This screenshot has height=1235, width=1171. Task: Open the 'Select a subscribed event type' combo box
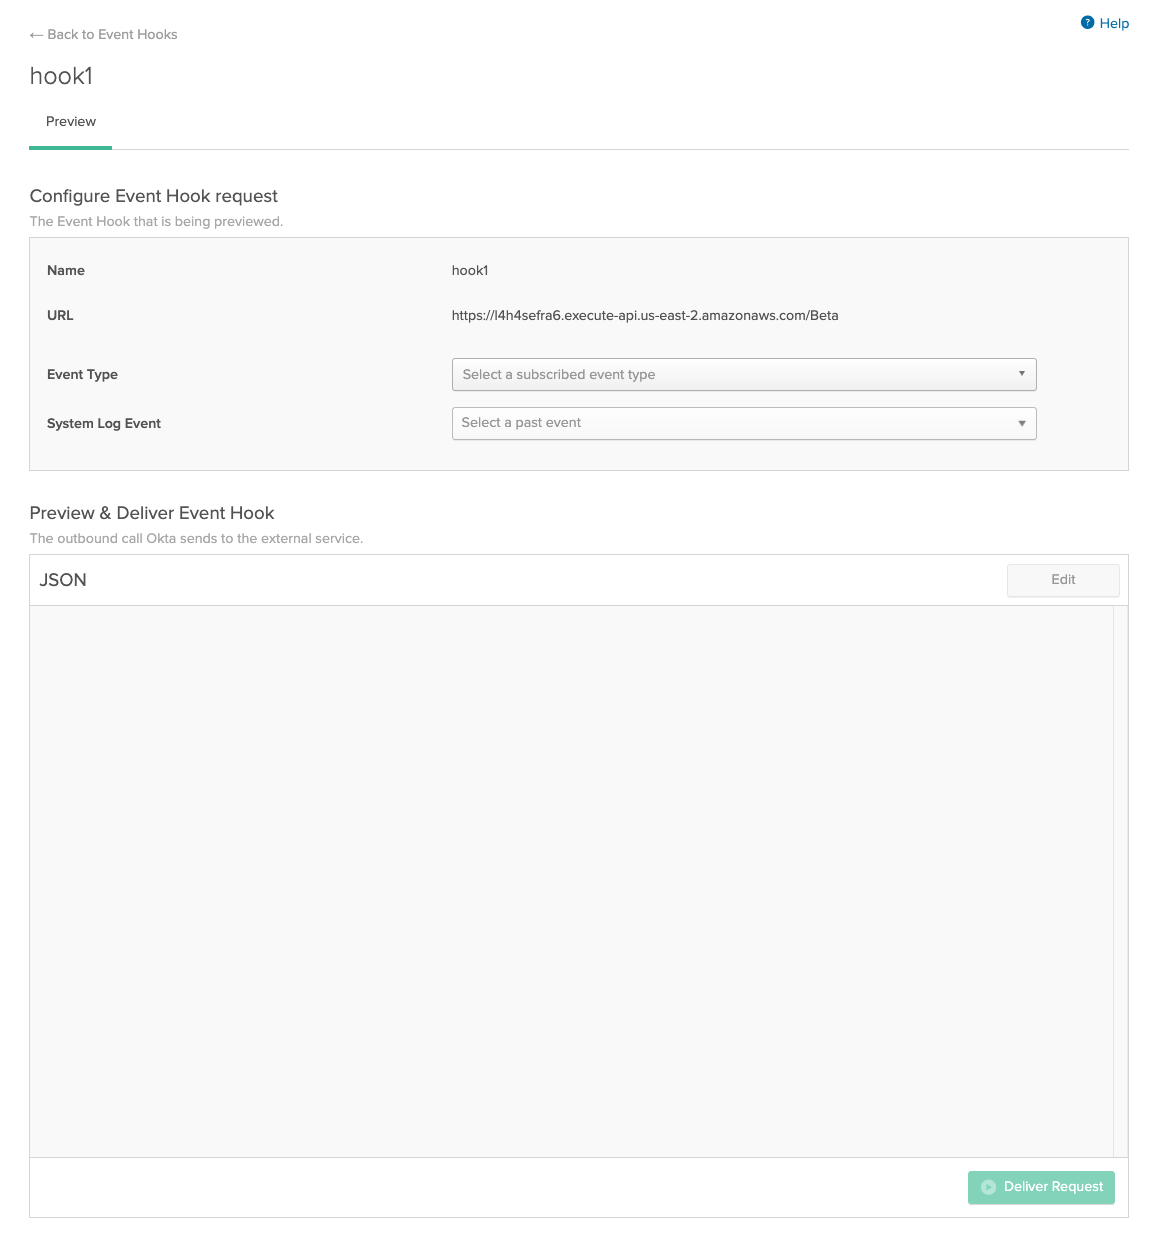pos(743,374)
